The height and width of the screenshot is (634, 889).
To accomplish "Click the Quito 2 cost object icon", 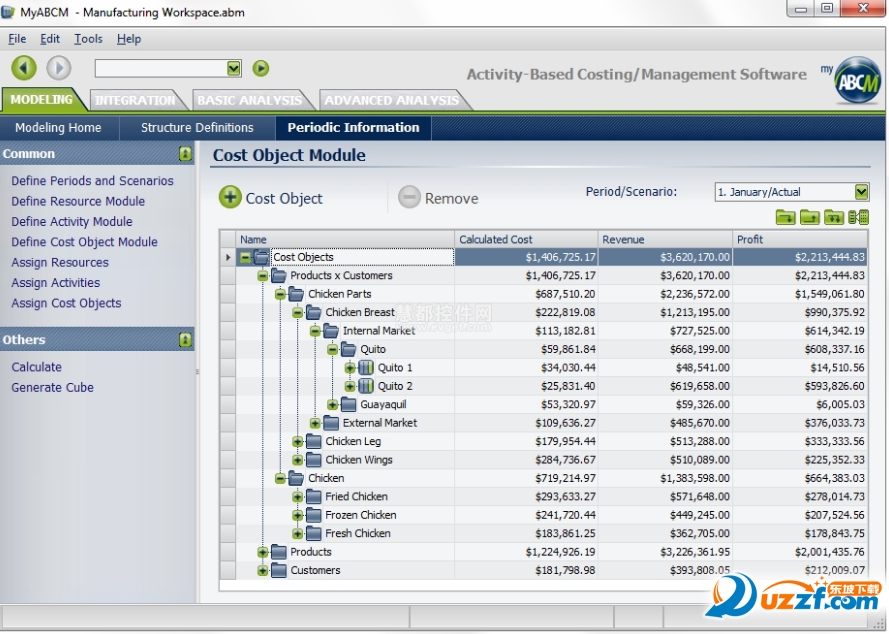I will point(366,386).
